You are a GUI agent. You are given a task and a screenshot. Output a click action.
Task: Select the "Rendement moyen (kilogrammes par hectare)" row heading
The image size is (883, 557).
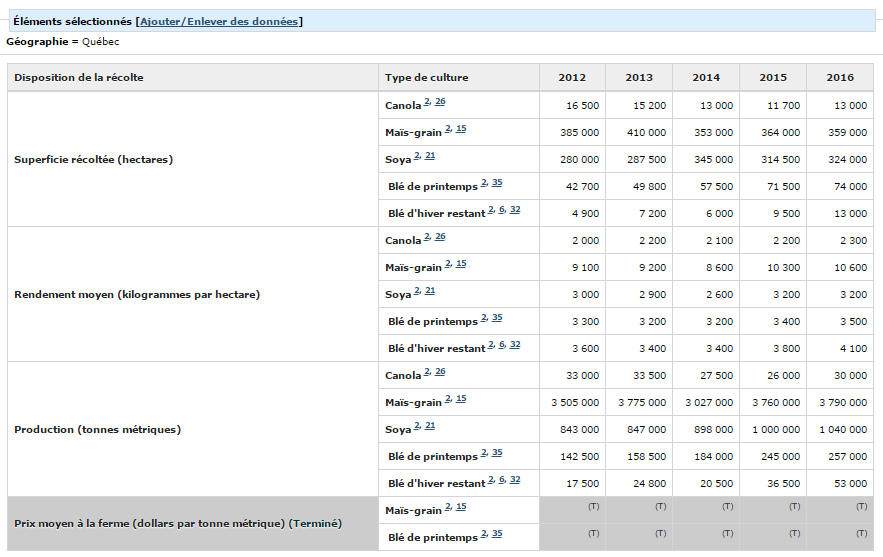tap(137, 295)
